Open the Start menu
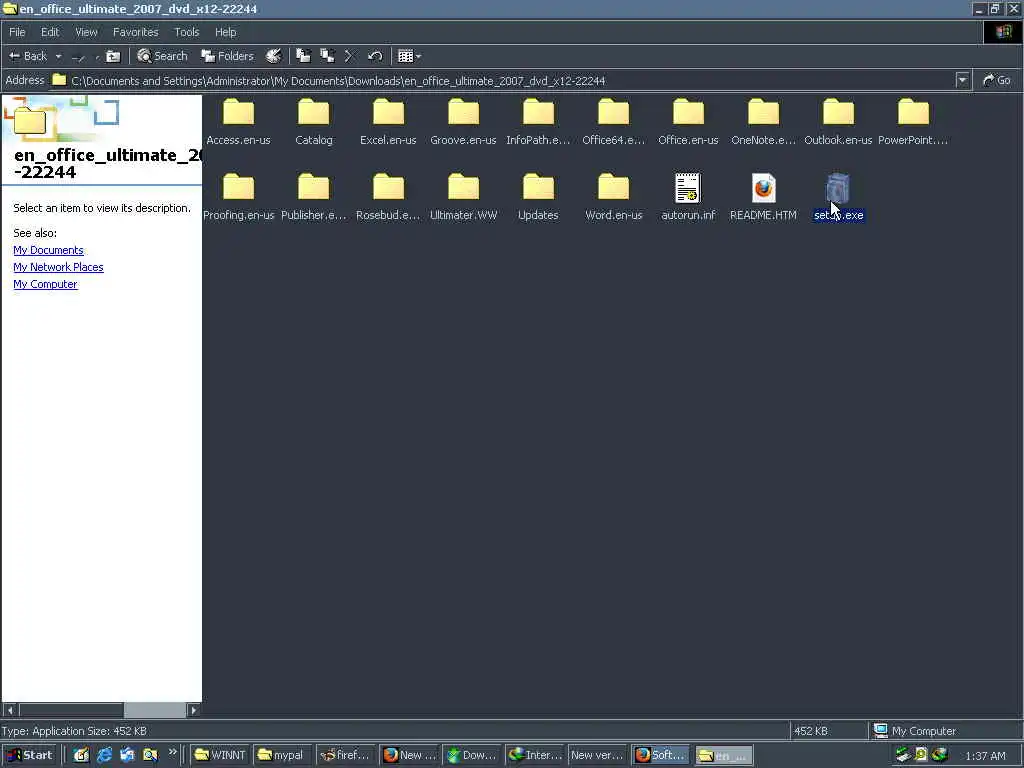Image resolution: width=1024 pixels, height=768 pixels. (29, 756)
